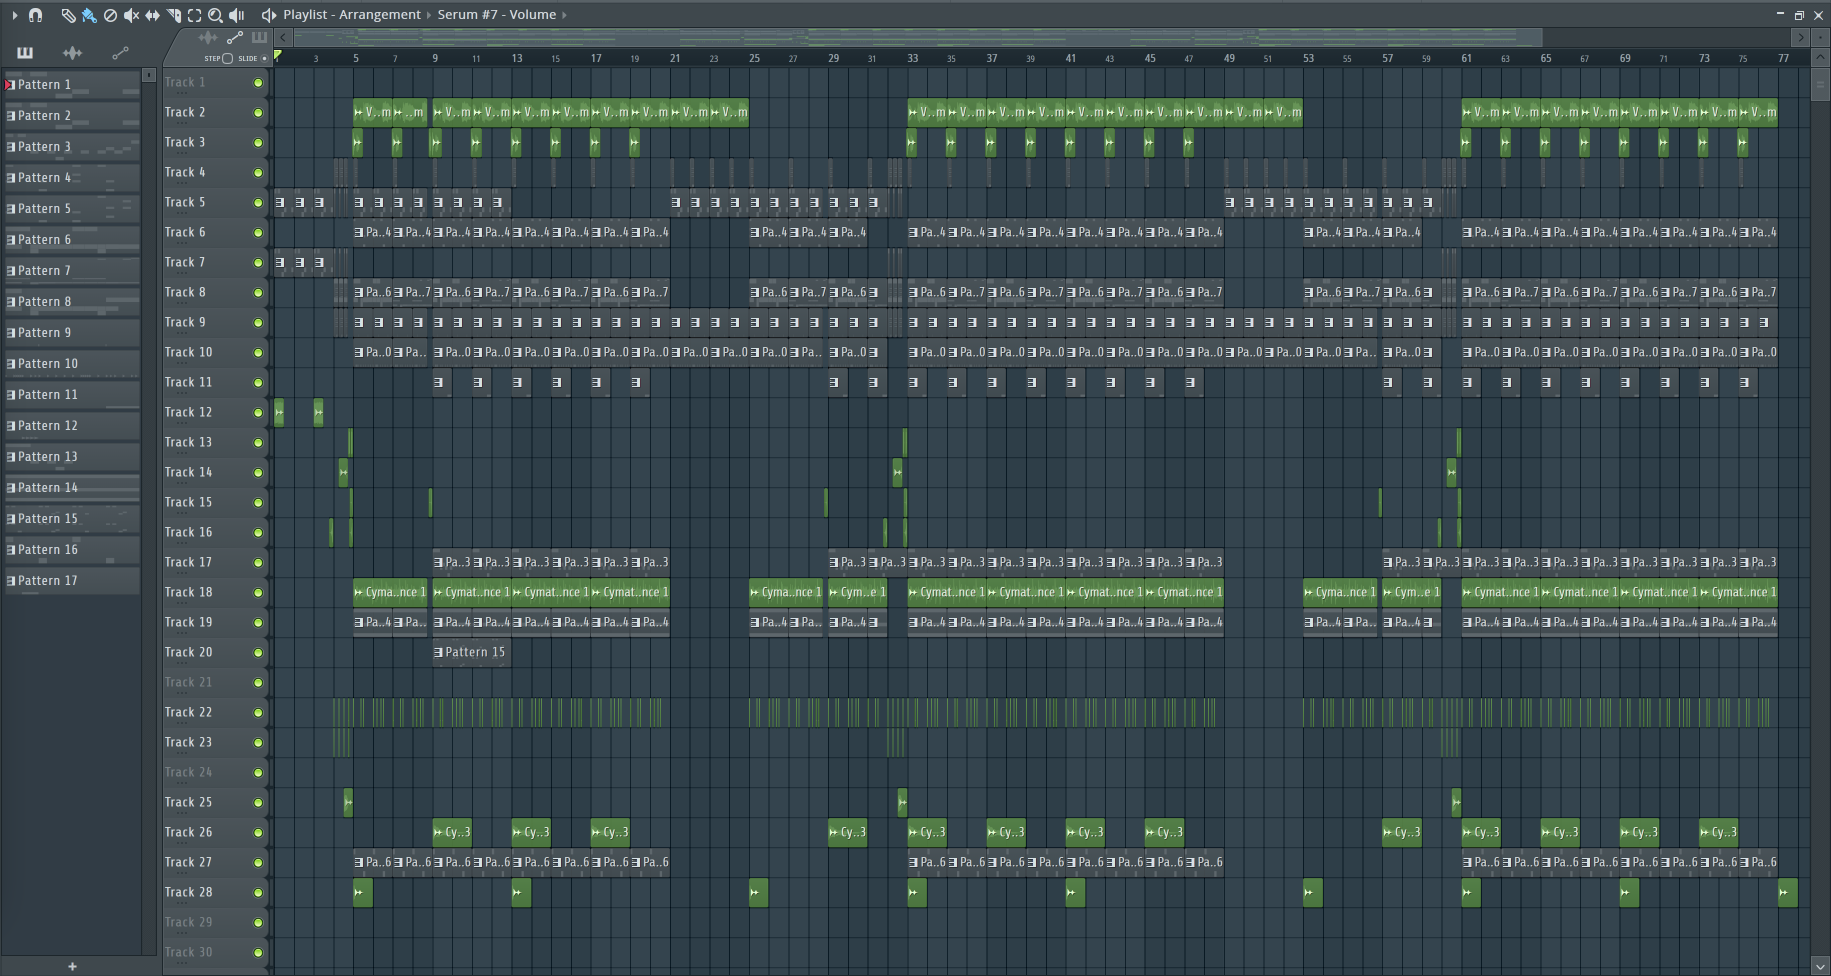Image resolution: width=1831 pixels, height=976 pixels.
Task: Click the Playback scrub tool
Action: (x=237, y=15)
